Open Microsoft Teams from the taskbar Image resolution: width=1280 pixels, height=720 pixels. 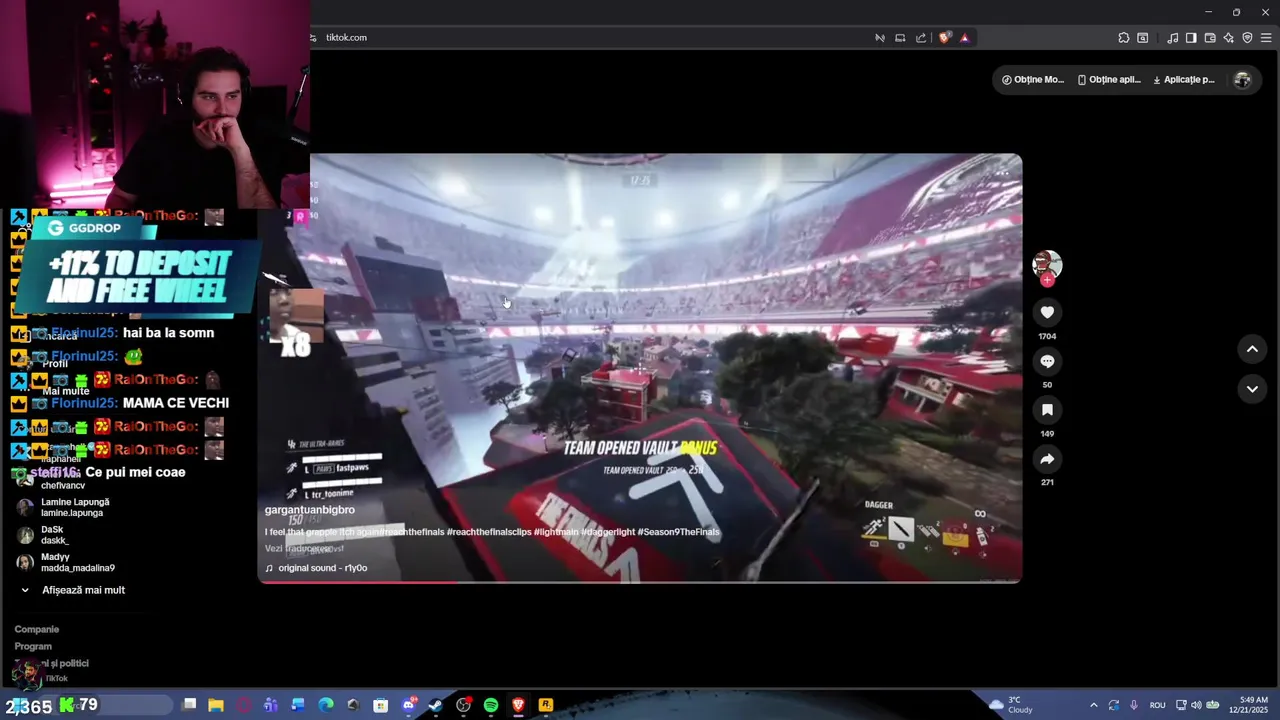pos(270,705)
